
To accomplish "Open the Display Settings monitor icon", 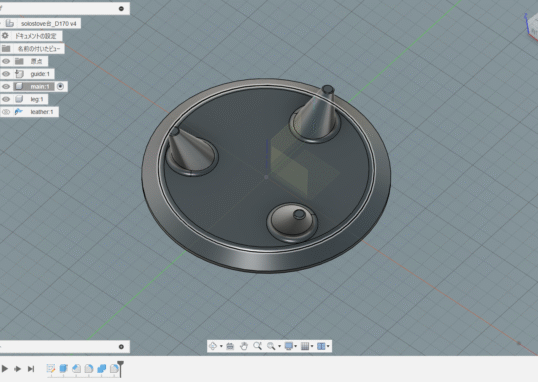I will tap(289, 346).
